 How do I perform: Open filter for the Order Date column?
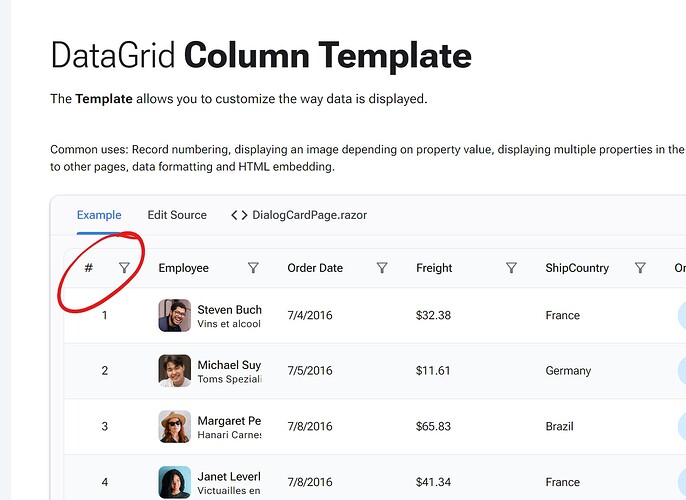click(x=382, y=268)
